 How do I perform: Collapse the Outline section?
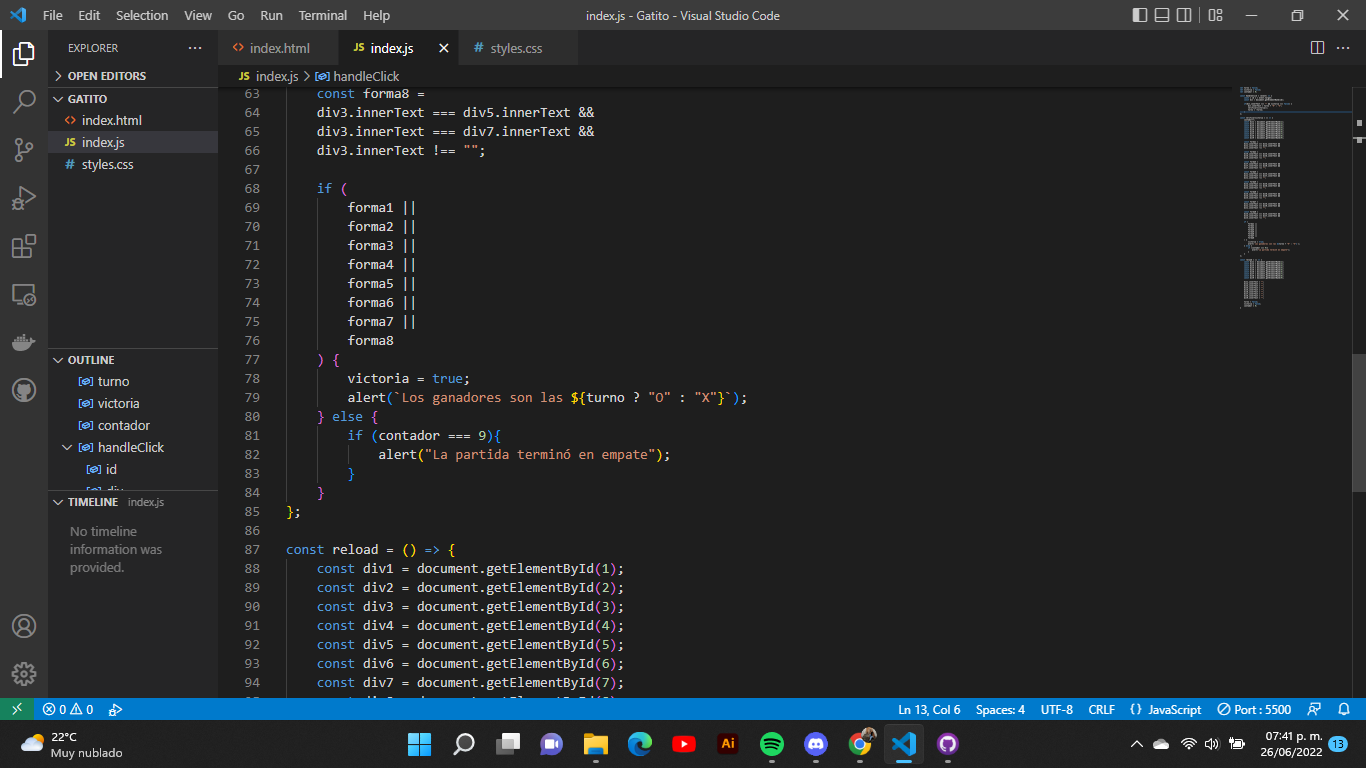pyautogui.click(x=133, y=360)
